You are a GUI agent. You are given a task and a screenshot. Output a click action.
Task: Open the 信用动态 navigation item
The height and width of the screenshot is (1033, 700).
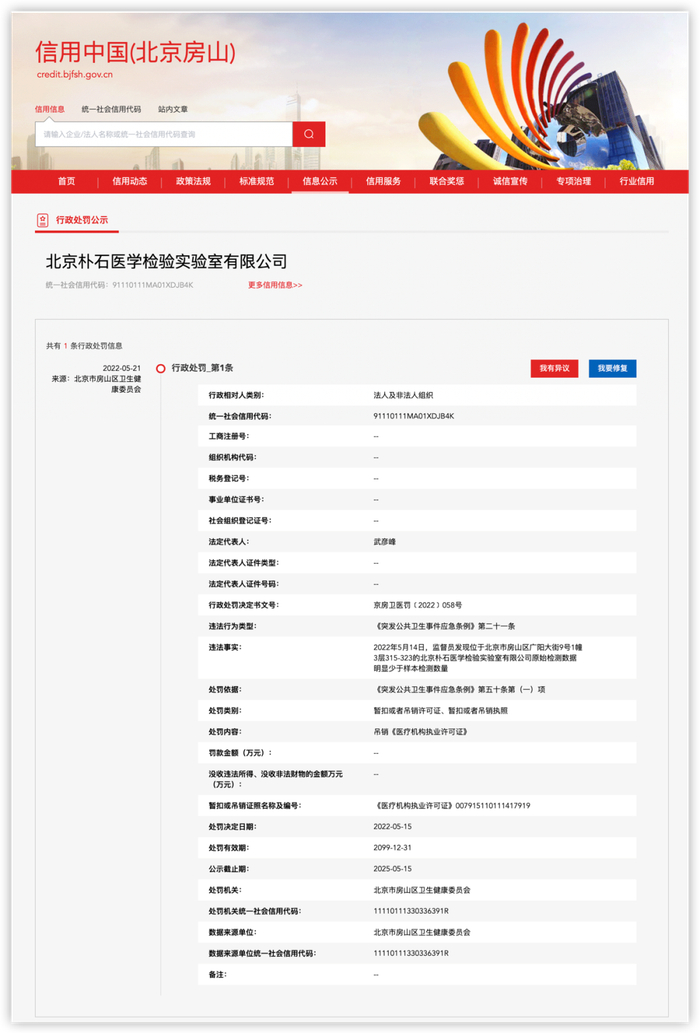click(x=130, y=181)
